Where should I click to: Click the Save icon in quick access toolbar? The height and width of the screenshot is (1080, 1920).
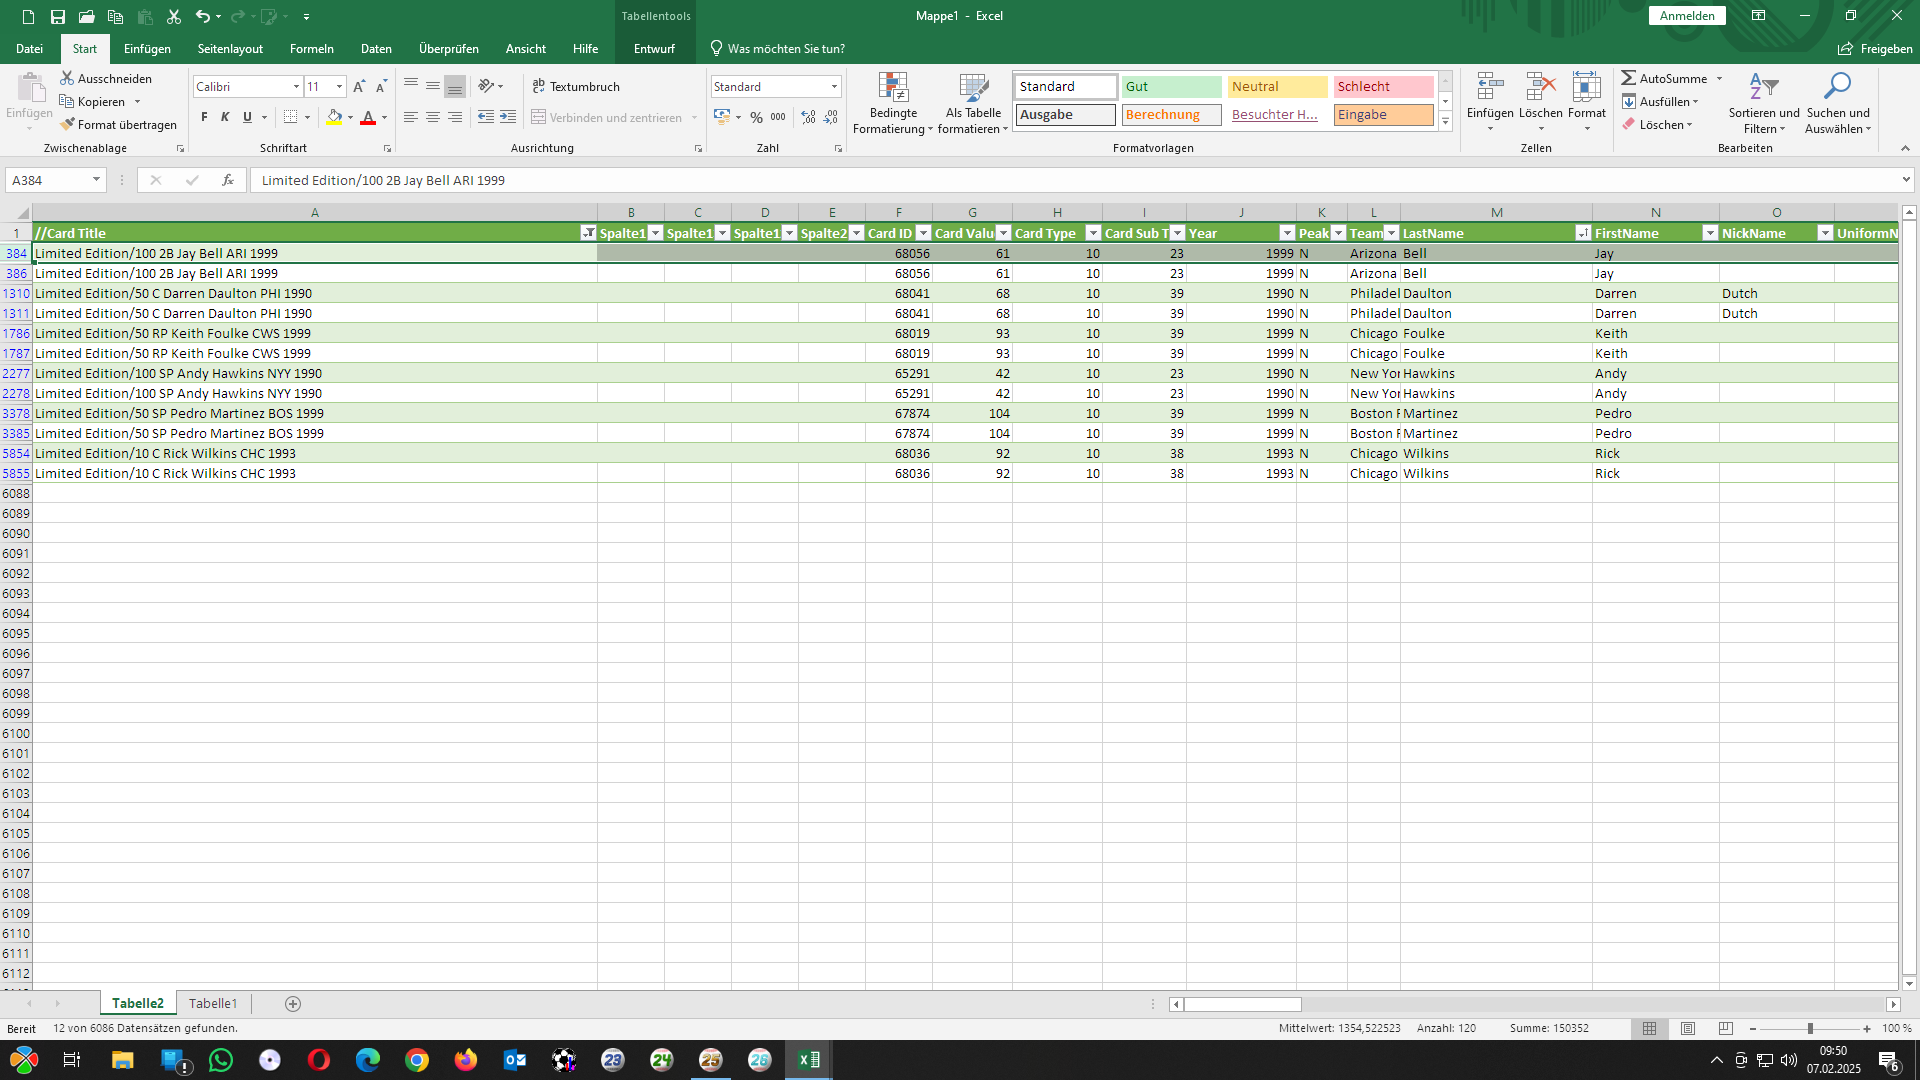point(58,16)
